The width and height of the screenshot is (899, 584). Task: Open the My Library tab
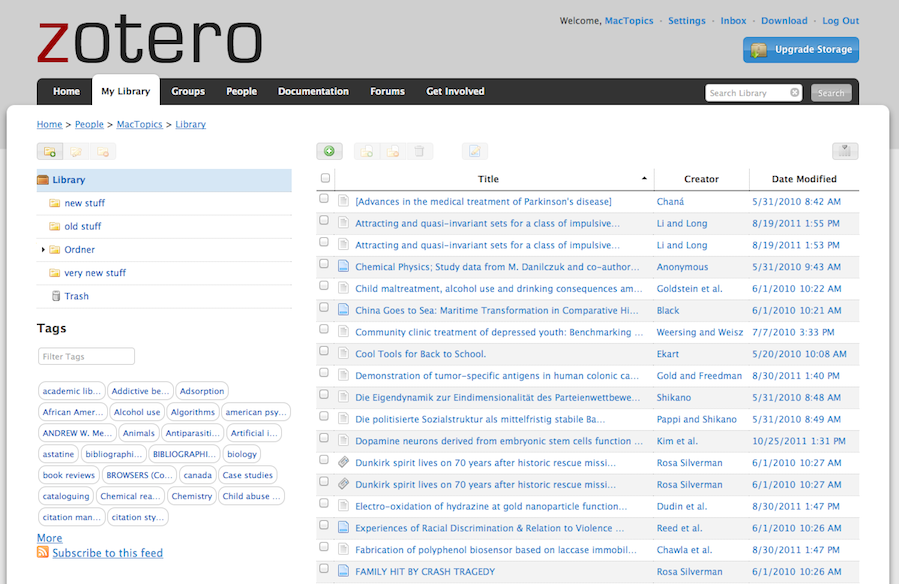126,91
